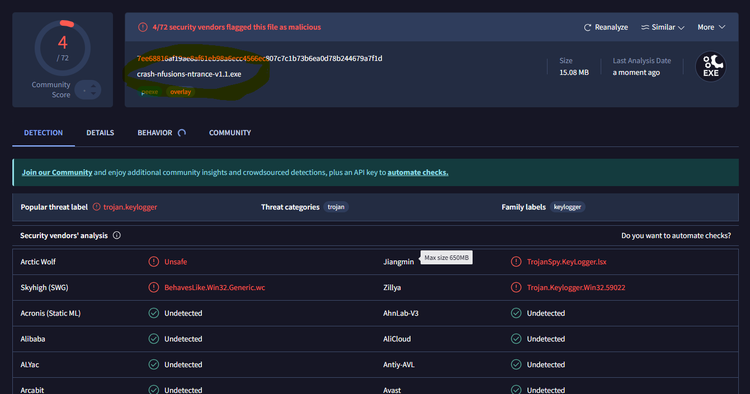Open the DETAILS tab
This screenshot has width=750, height=394.
pos(100,132)
